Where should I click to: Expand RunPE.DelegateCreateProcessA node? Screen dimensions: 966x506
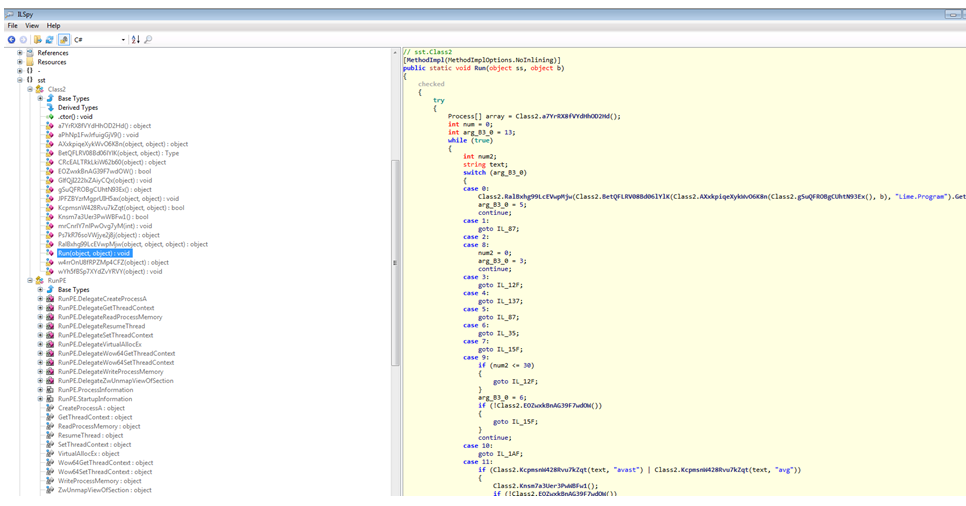(x=40, y=299)
